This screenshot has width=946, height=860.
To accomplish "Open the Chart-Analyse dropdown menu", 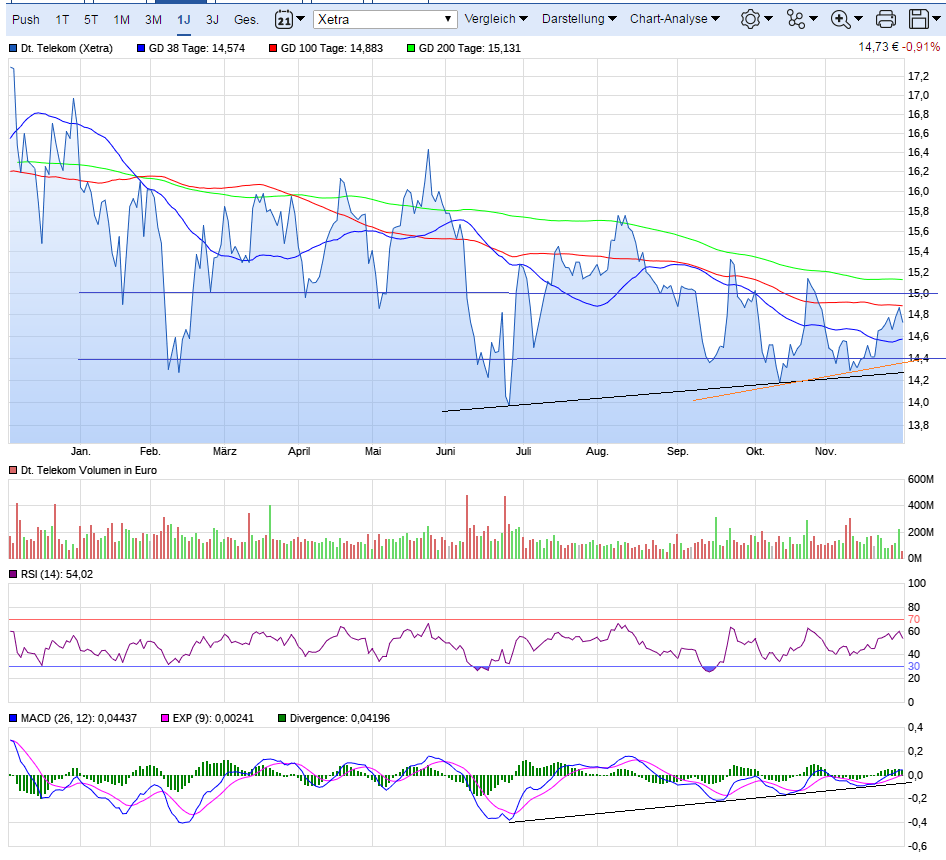I will coord(675,19).
